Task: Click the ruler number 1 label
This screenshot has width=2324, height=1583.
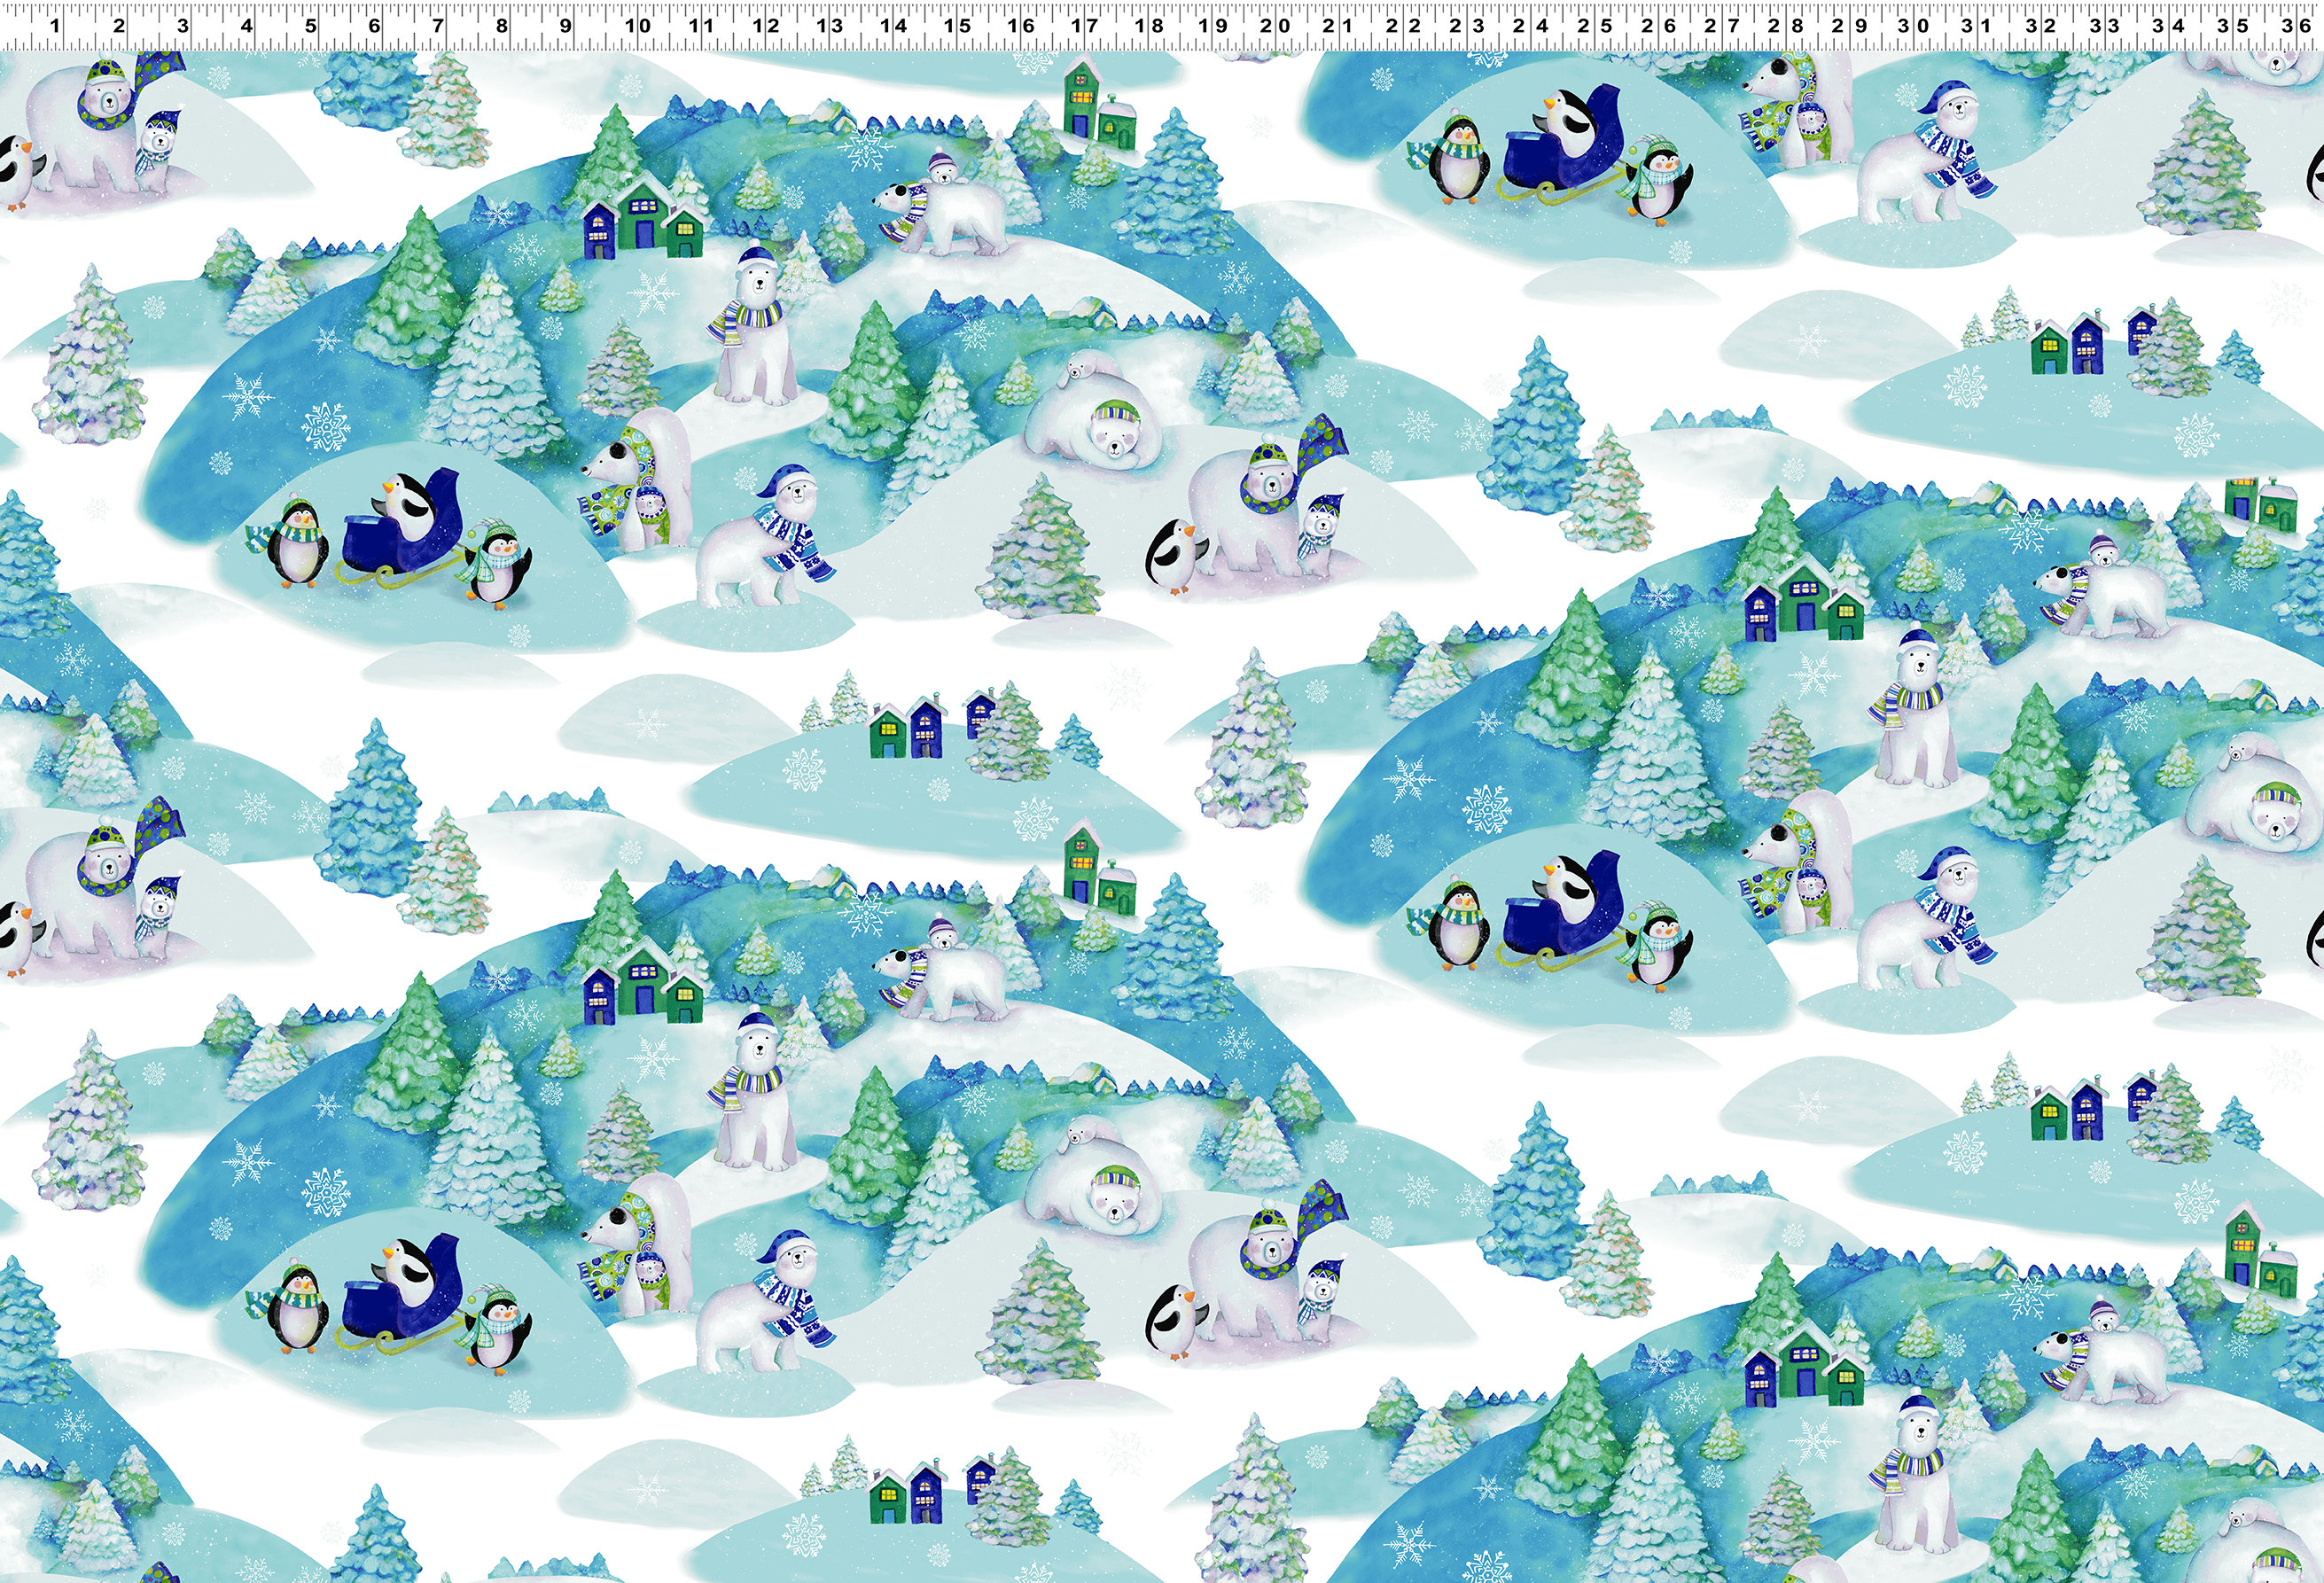Action: 54,26
